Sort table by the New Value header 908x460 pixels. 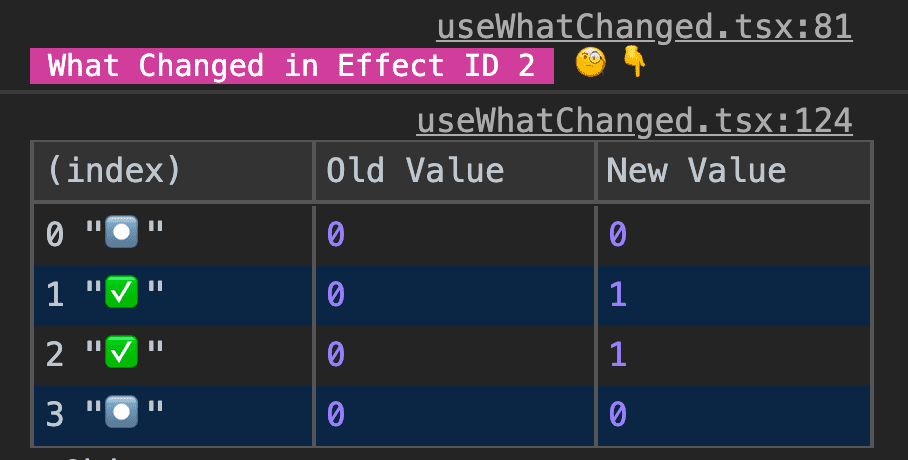pyautogui.click(x=734, y=171)
